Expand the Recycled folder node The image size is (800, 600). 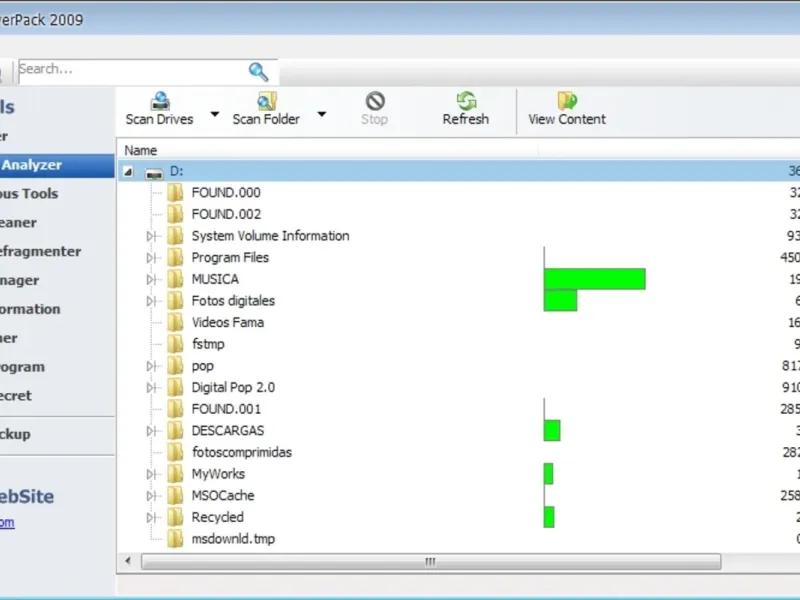tap(151, 517)
